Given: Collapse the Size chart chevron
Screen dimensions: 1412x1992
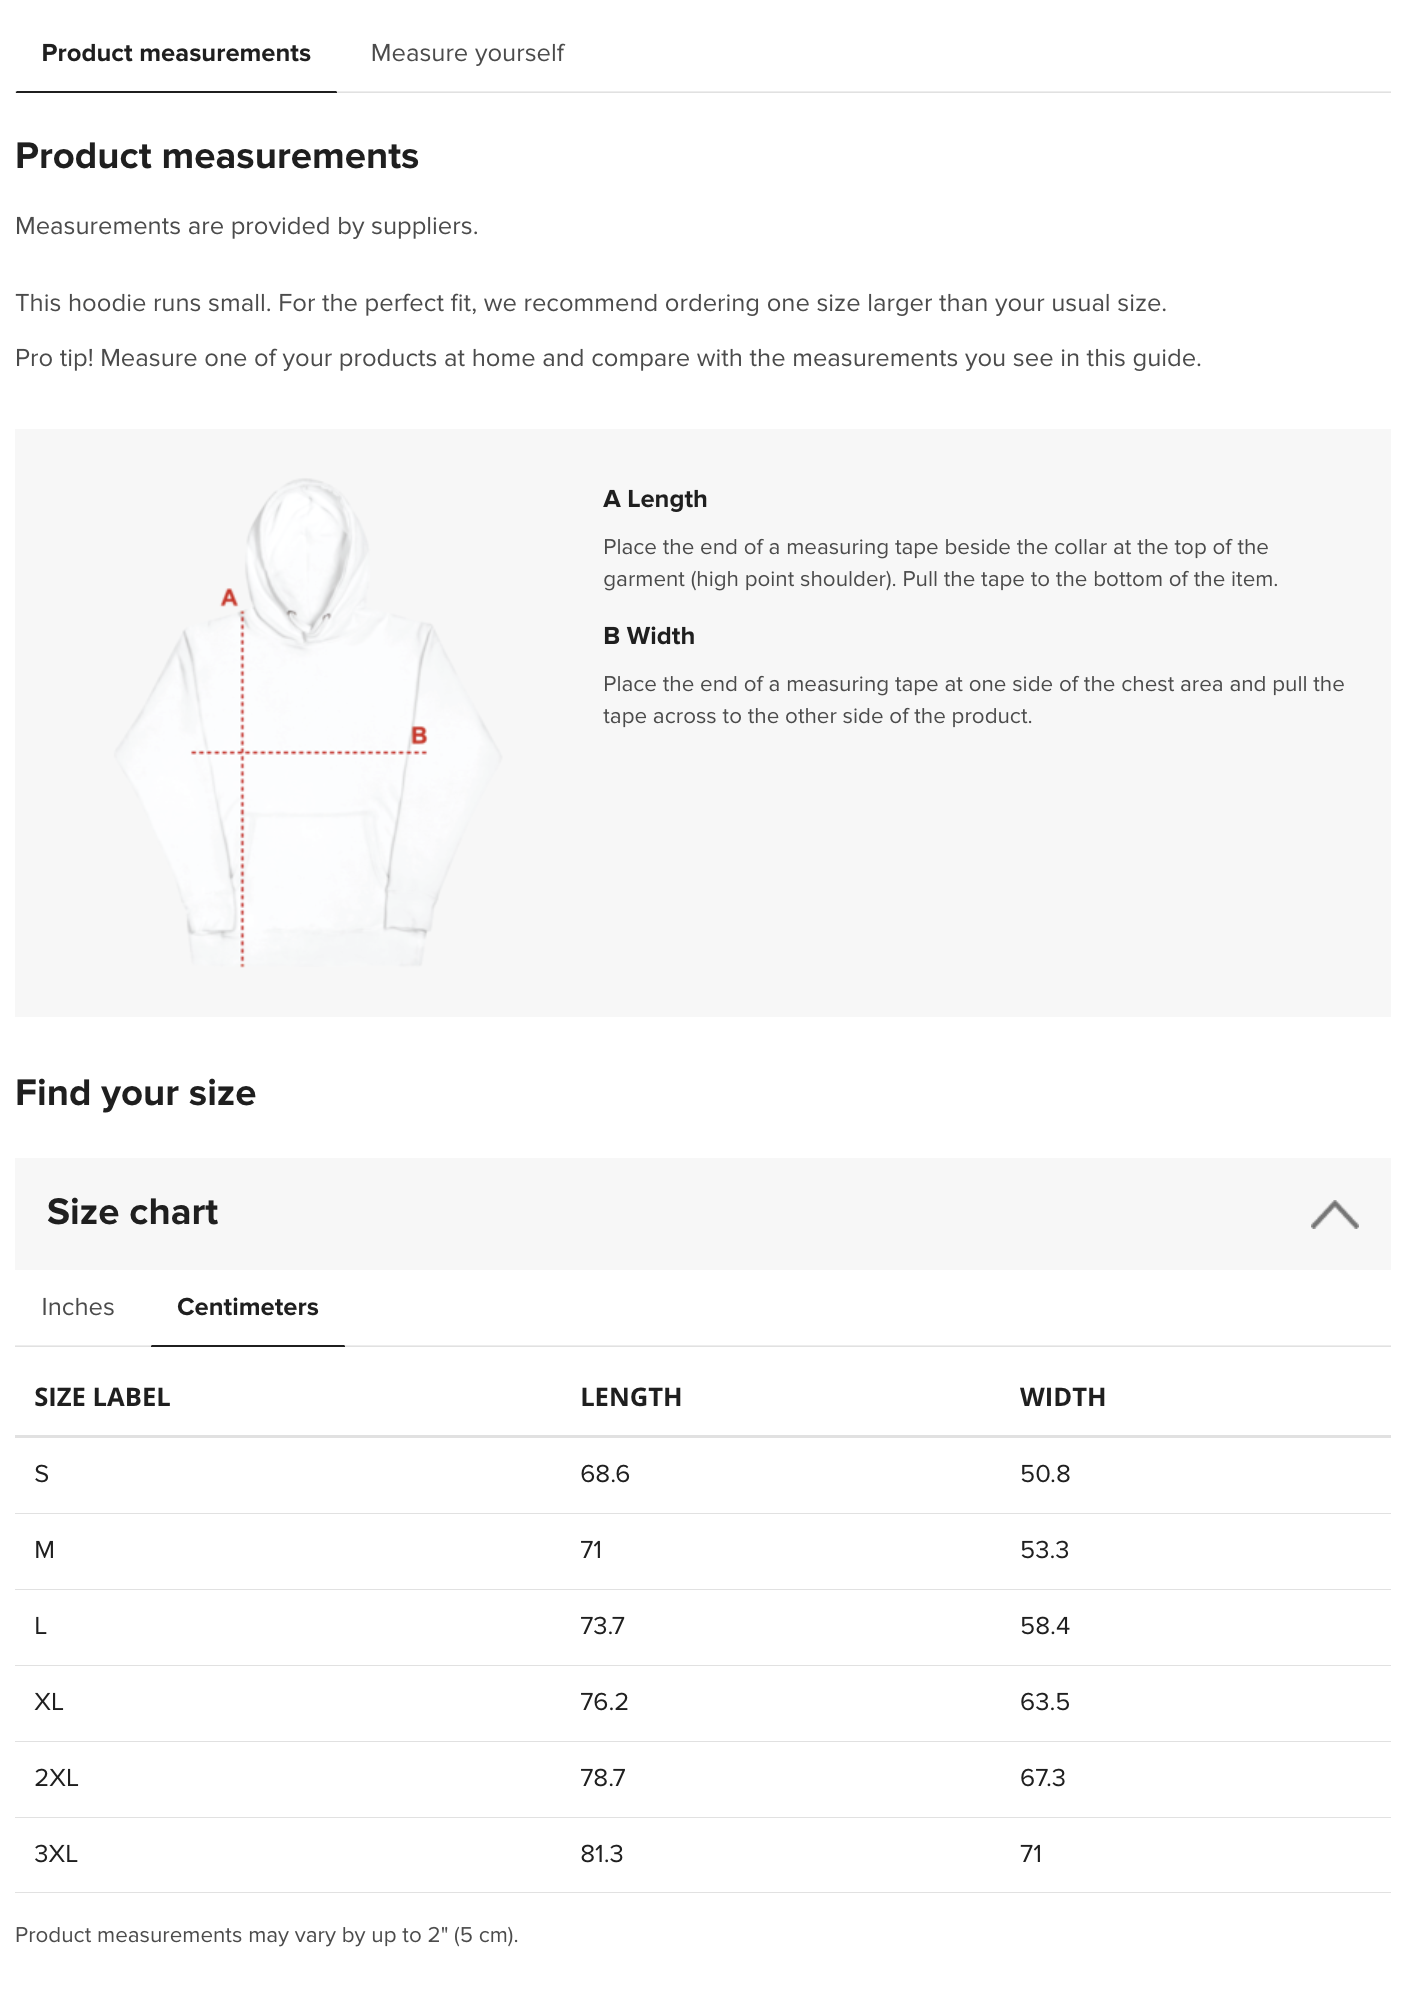Looking at the screenshot, I should click(x=1334, y=1214).
